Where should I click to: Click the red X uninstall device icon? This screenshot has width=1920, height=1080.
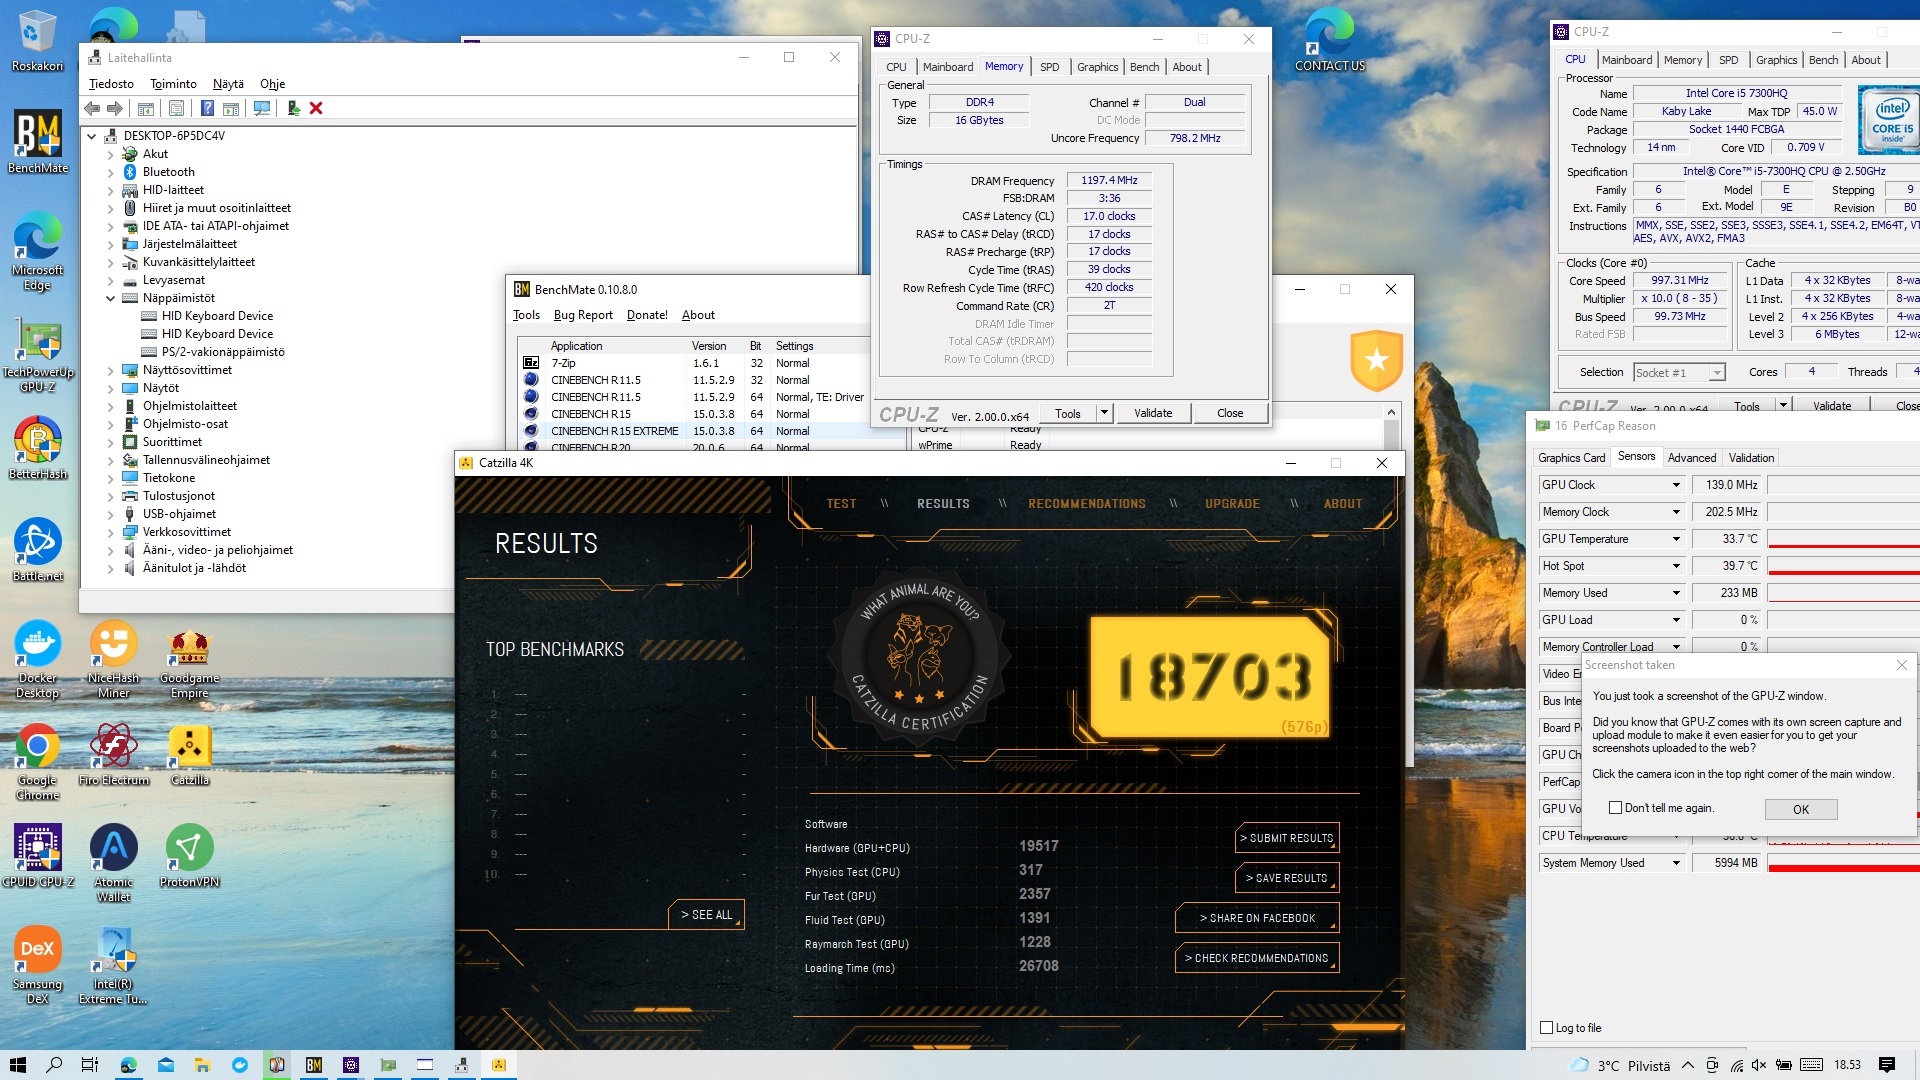click(316, 108)
